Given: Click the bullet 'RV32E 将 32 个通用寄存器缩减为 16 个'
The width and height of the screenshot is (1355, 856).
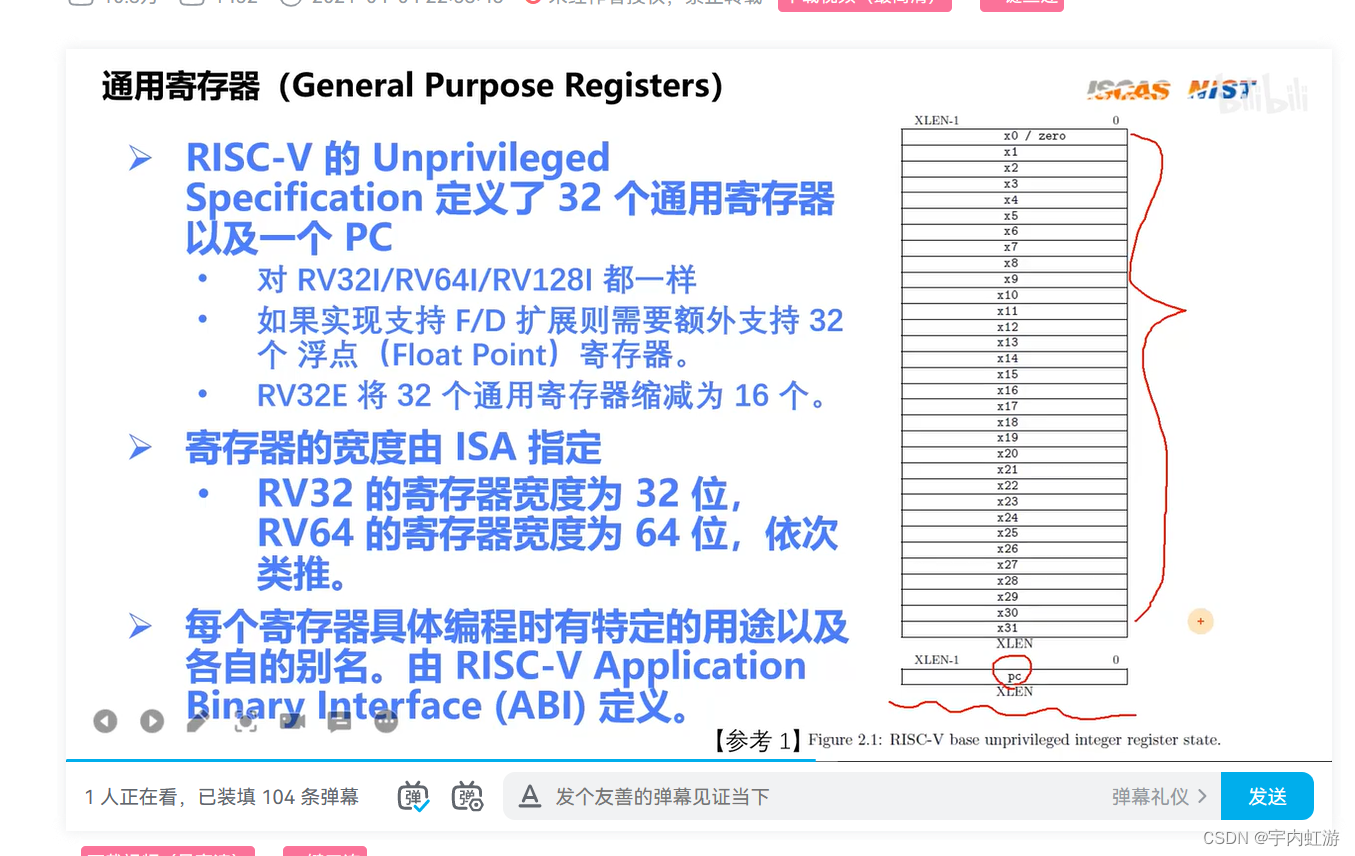Looking at the screenshot, I should 544,396.
